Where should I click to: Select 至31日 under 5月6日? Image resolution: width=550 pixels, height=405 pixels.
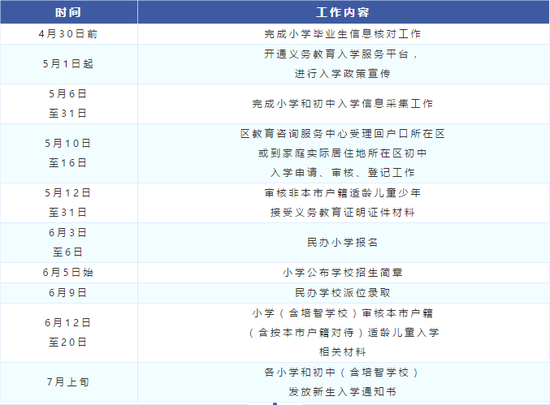click(68, 114)
